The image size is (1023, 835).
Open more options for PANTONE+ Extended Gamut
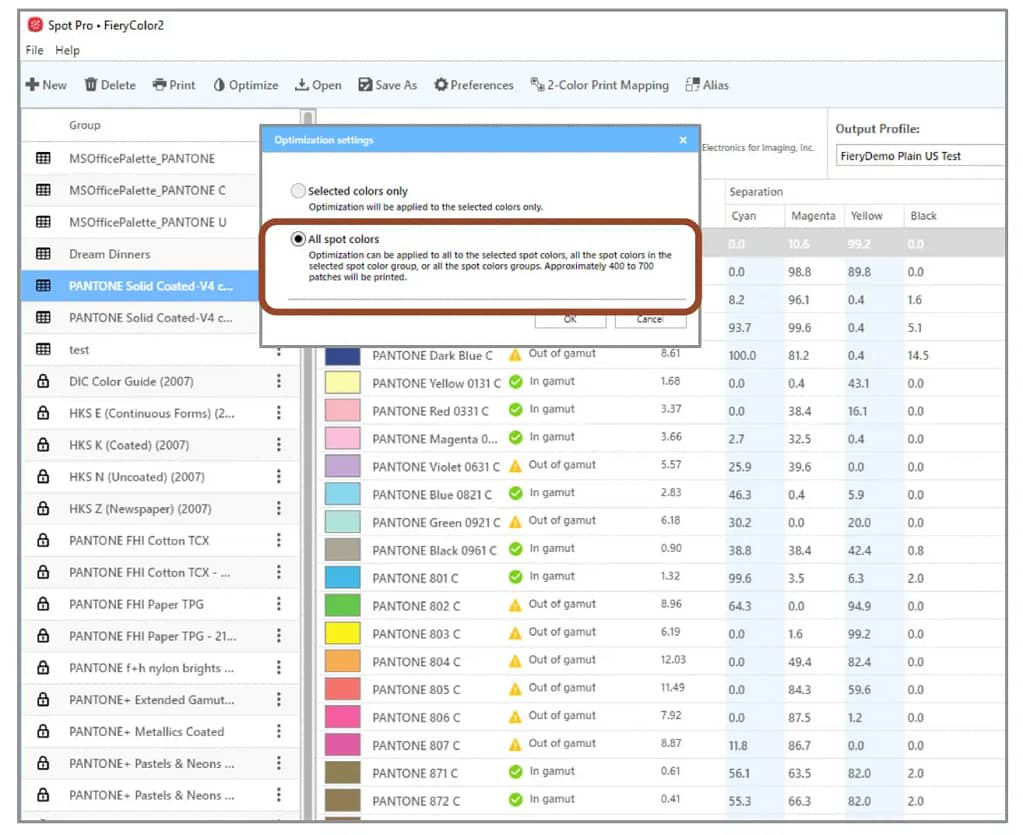pyautogui.click(x=279, y=699)
